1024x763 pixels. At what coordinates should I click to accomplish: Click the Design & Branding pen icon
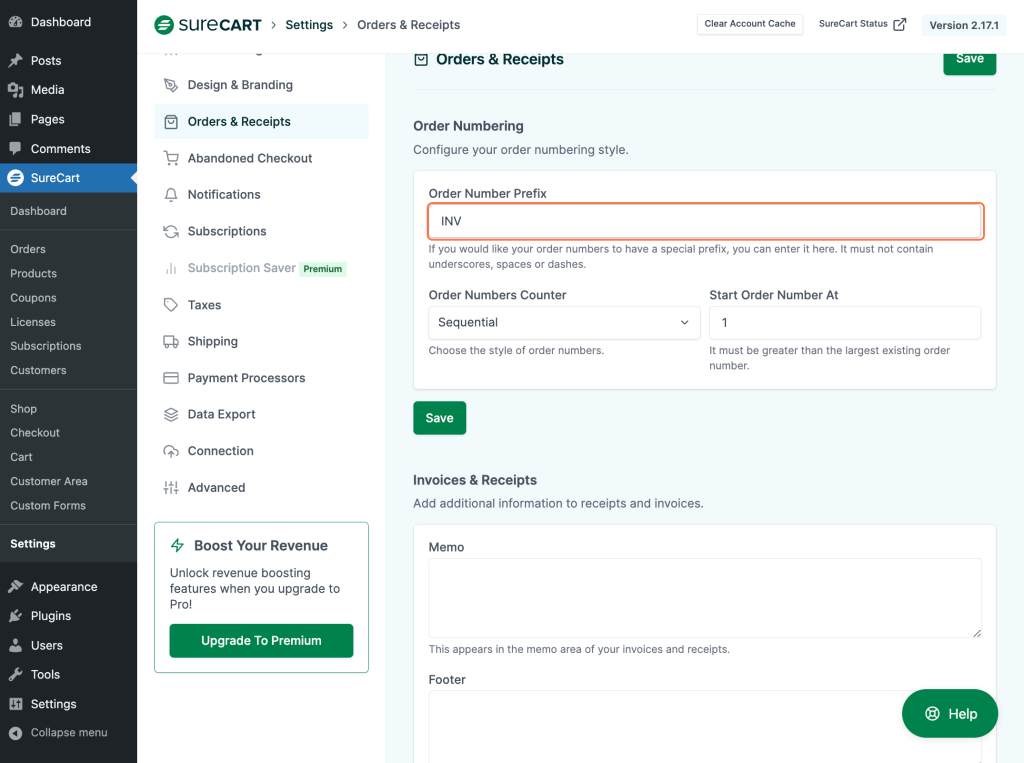click(170, 85)
